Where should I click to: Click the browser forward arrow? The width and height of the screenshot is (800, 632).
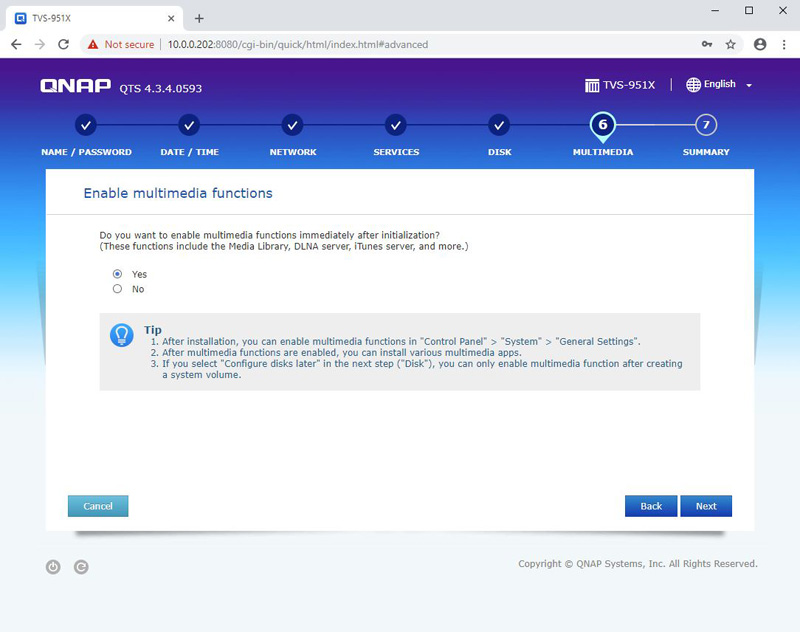coord(40,44)
